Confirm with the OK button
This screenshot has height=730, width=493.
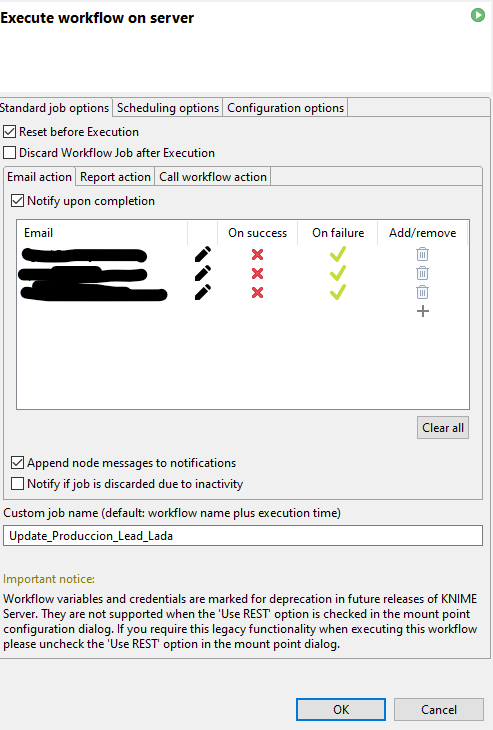tap(341, 710)
